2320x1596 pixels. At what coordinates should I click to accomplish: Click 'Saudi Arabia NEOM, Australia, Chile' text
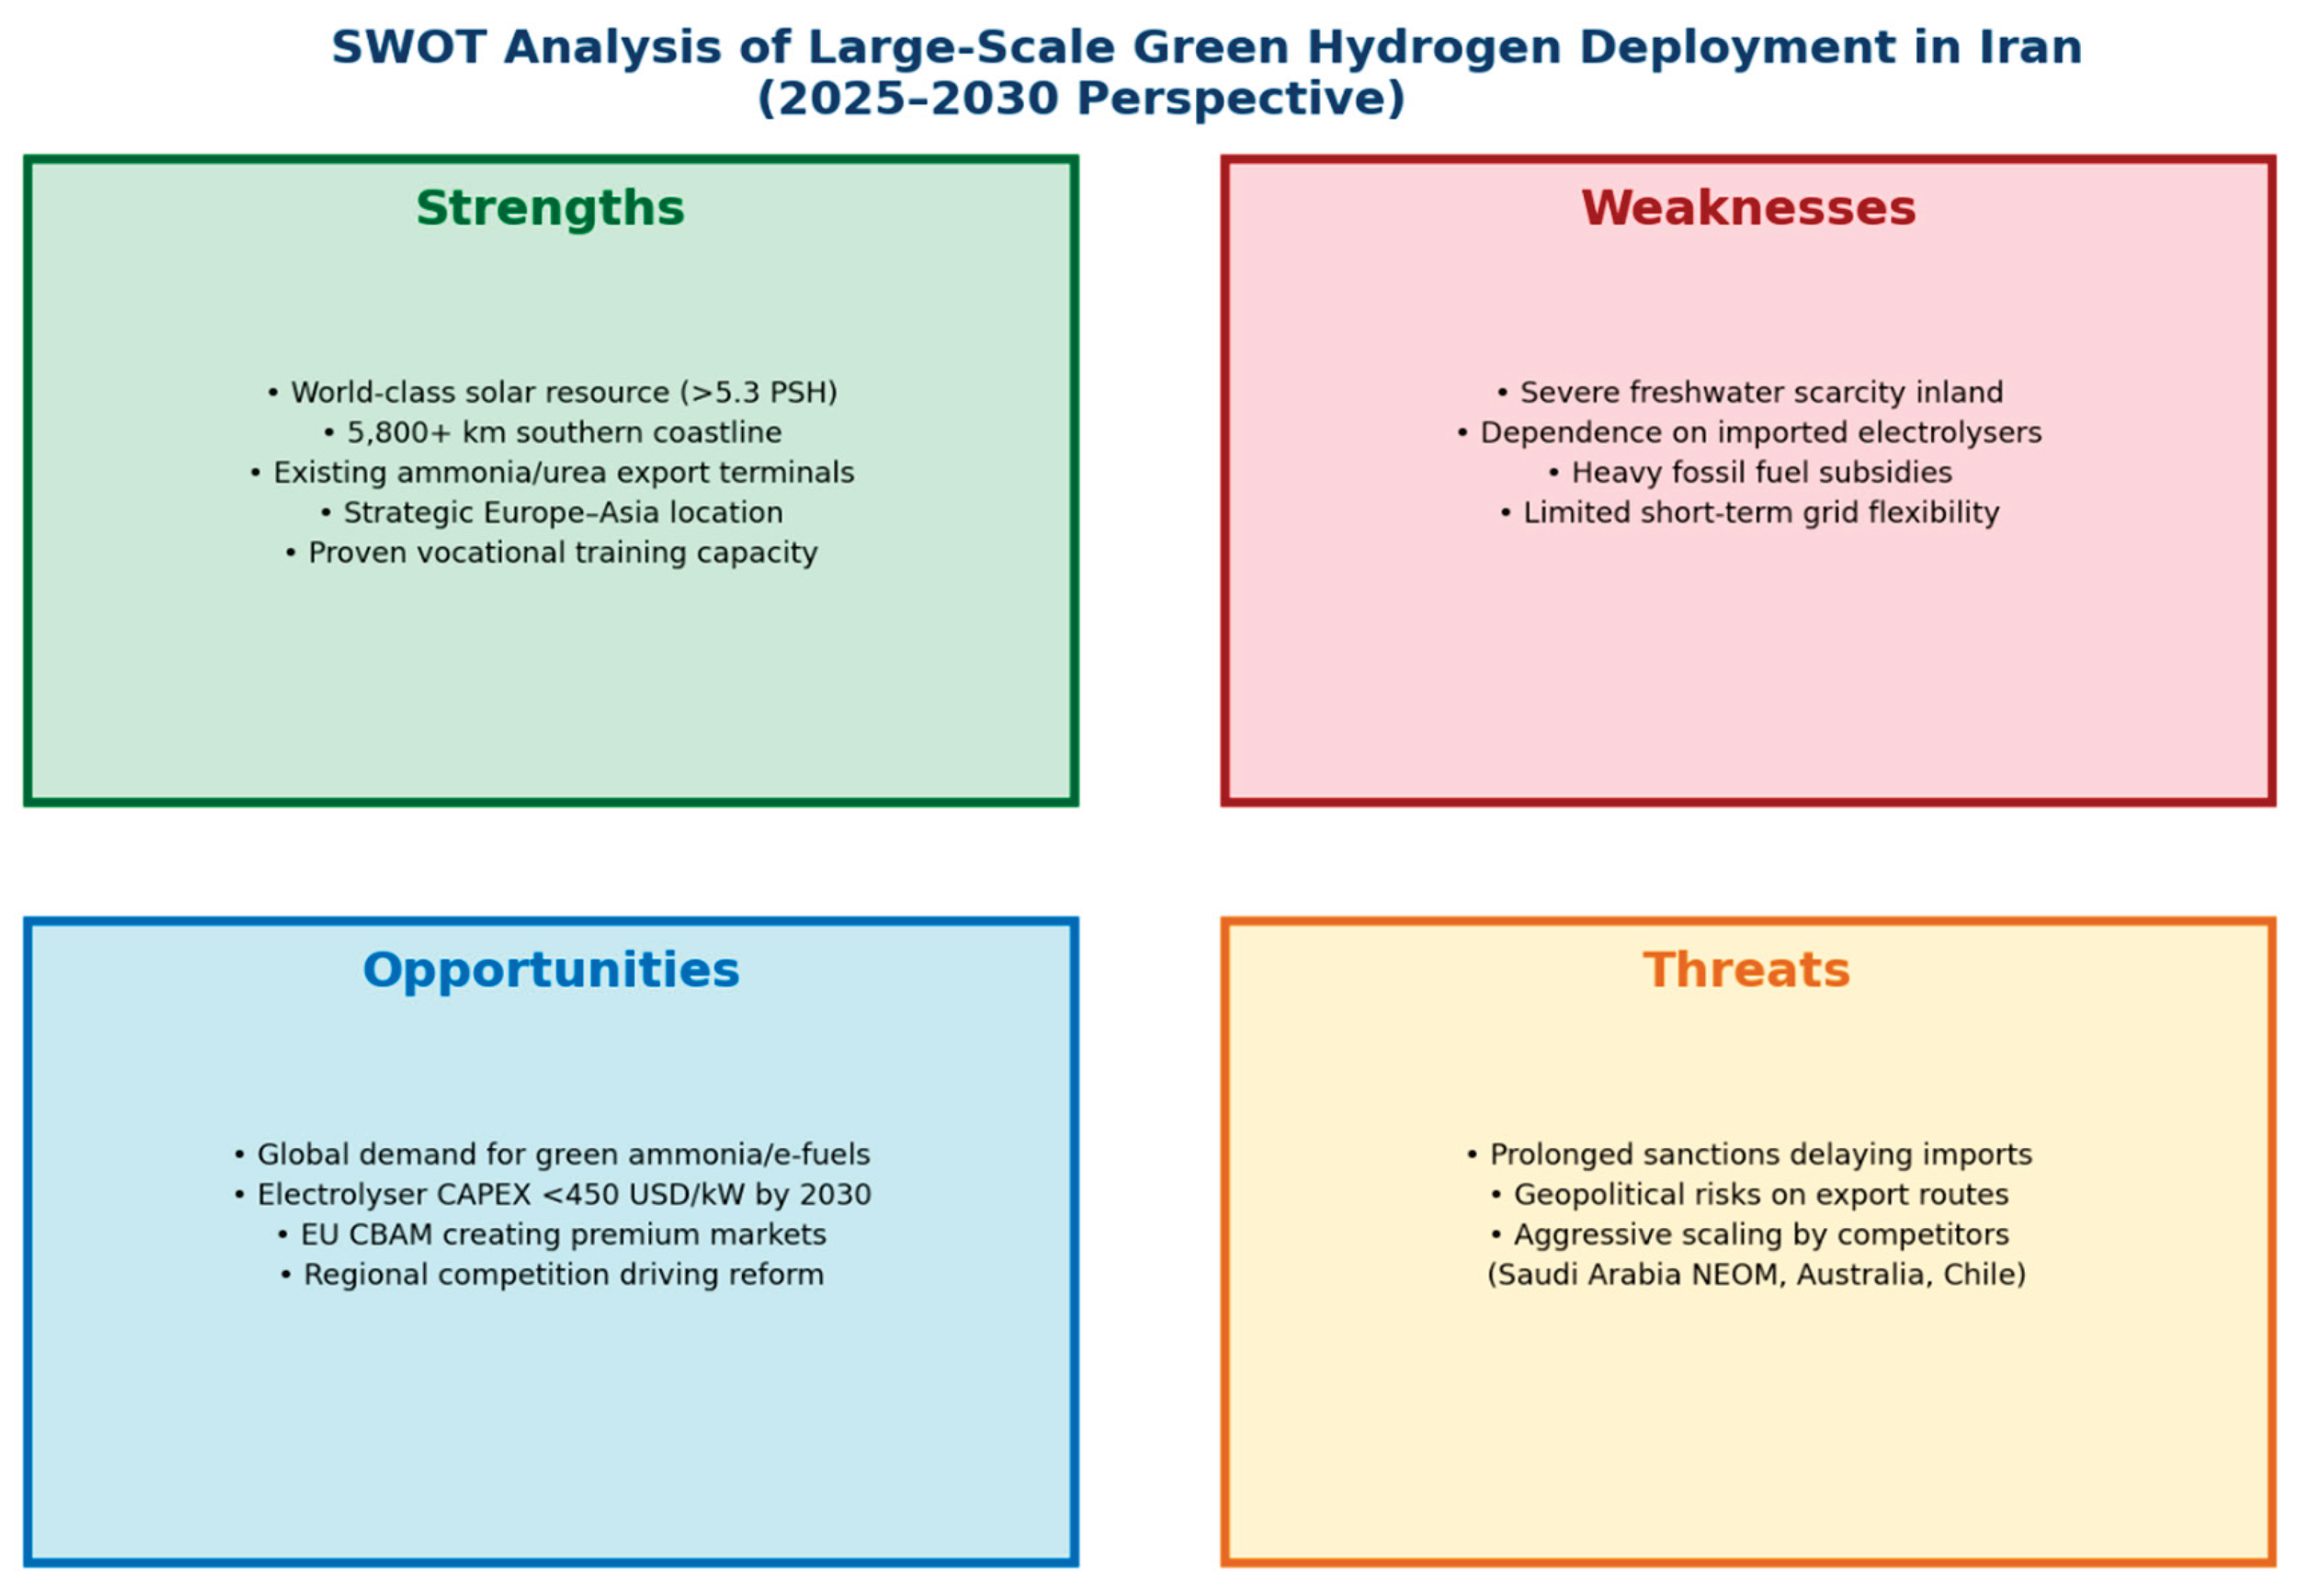pos(1755,1274)
